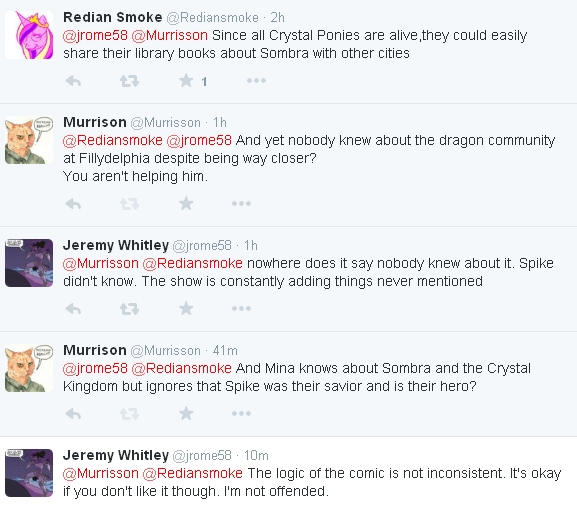577x510 pixels.
Task: Star Murrison's tweet about Mina and Sombra
Action: 186,414
